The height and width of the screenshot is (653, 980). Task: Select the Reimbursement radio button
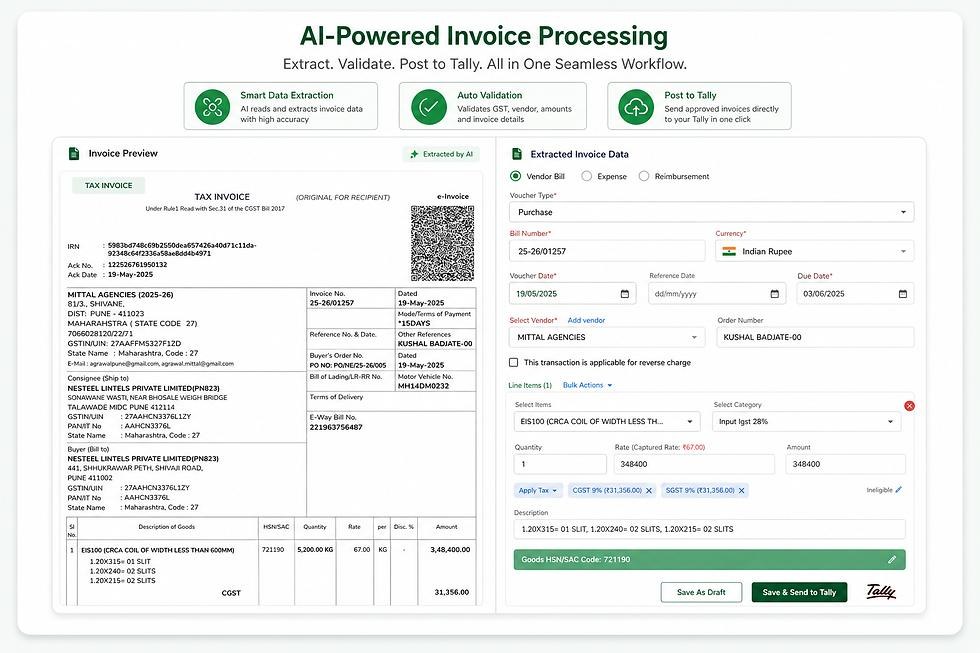tap(644, 176)
